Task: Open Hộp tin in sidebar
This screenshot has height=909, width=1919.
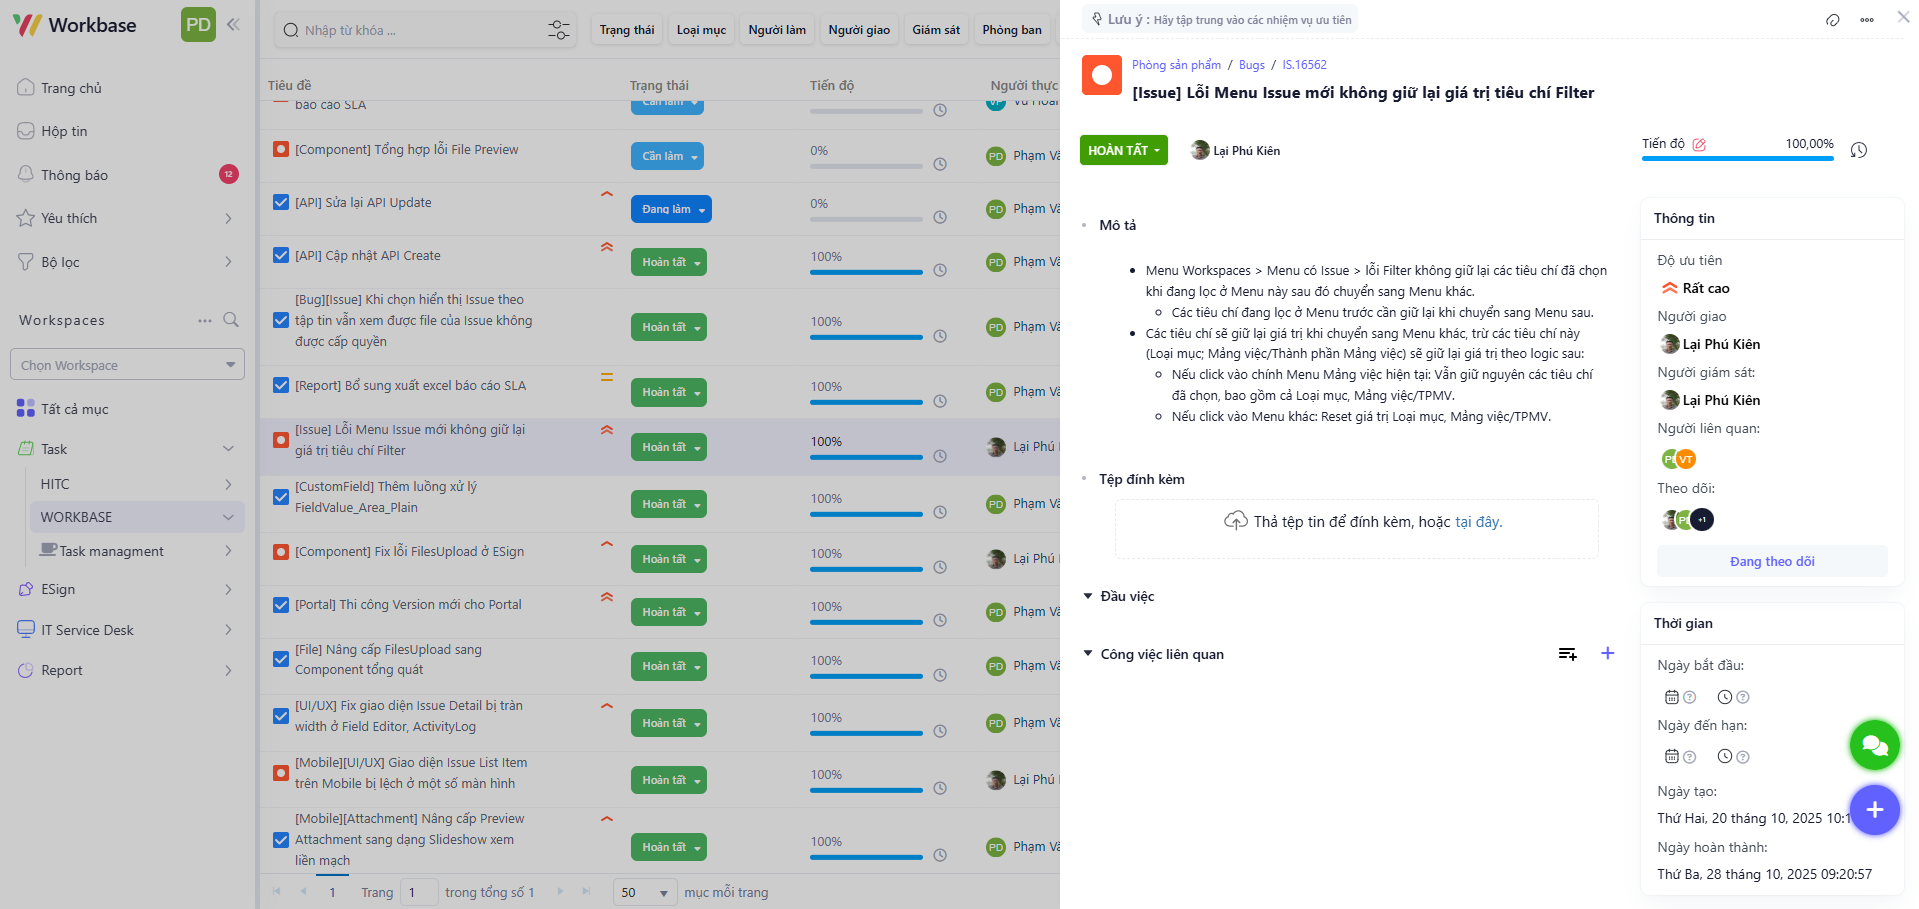Action: 64,131
